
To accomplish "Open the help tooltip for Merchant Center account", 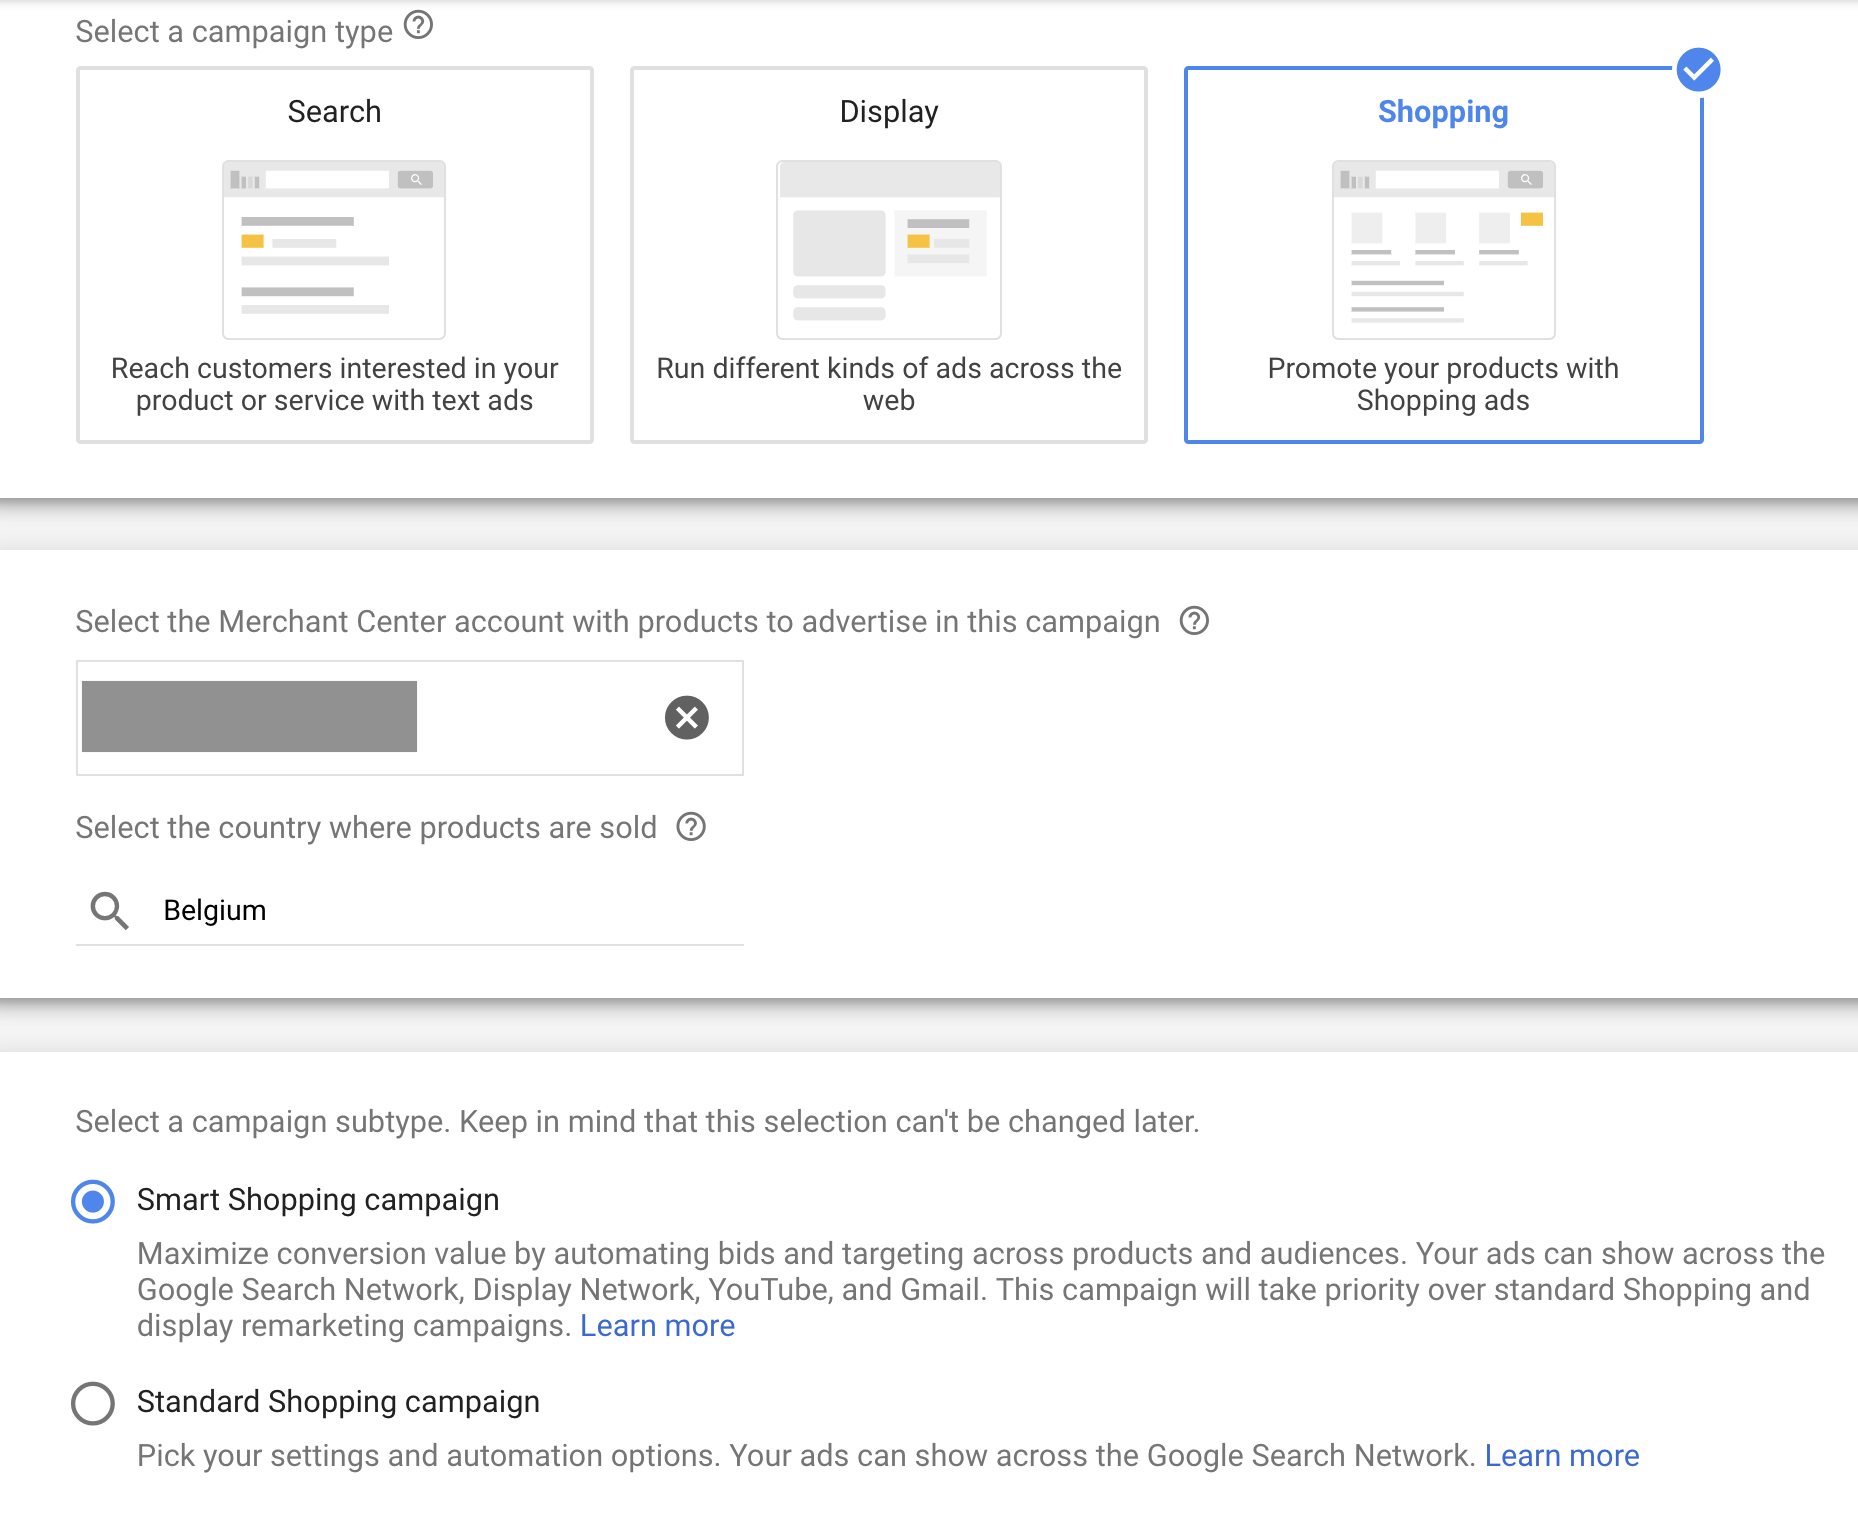I will [x=1194, y=621].
